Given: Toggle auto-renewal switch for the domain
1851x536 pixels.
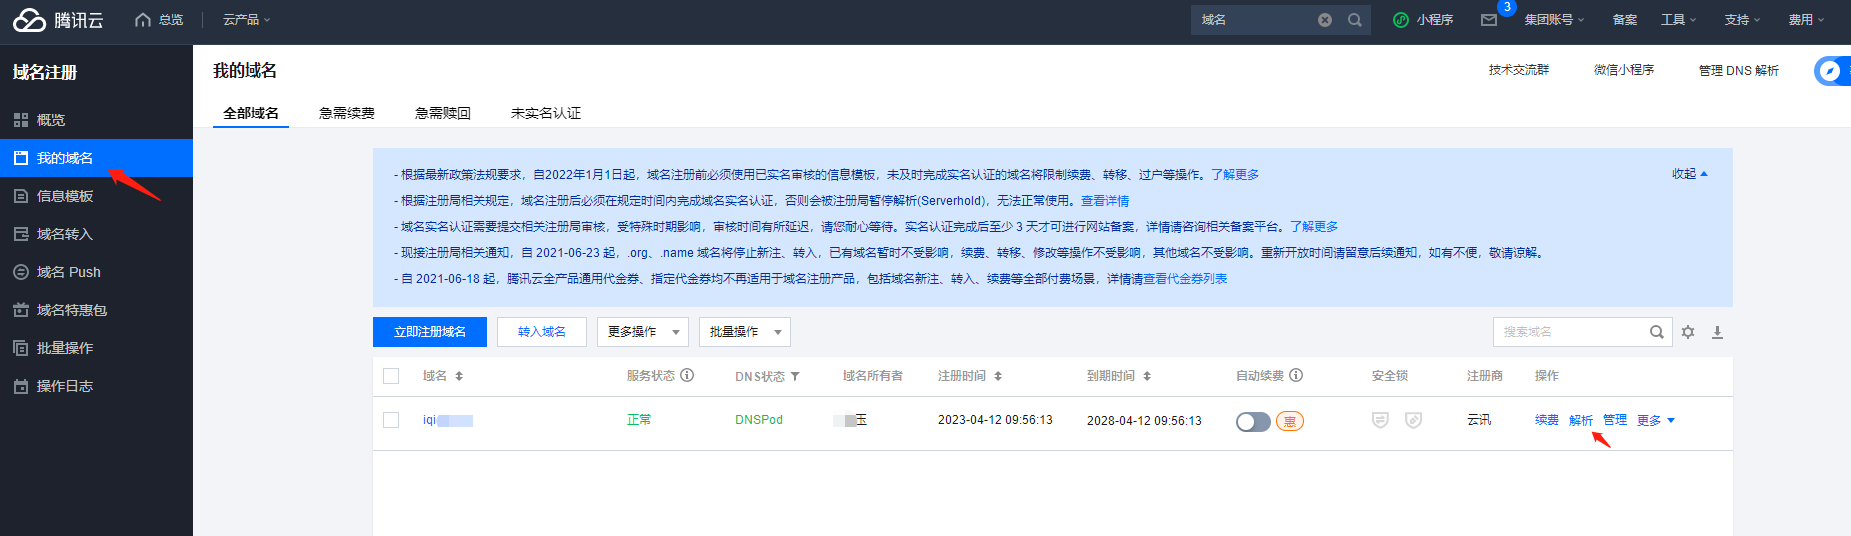Looking at the screenshot, I should click(1252, 421).
